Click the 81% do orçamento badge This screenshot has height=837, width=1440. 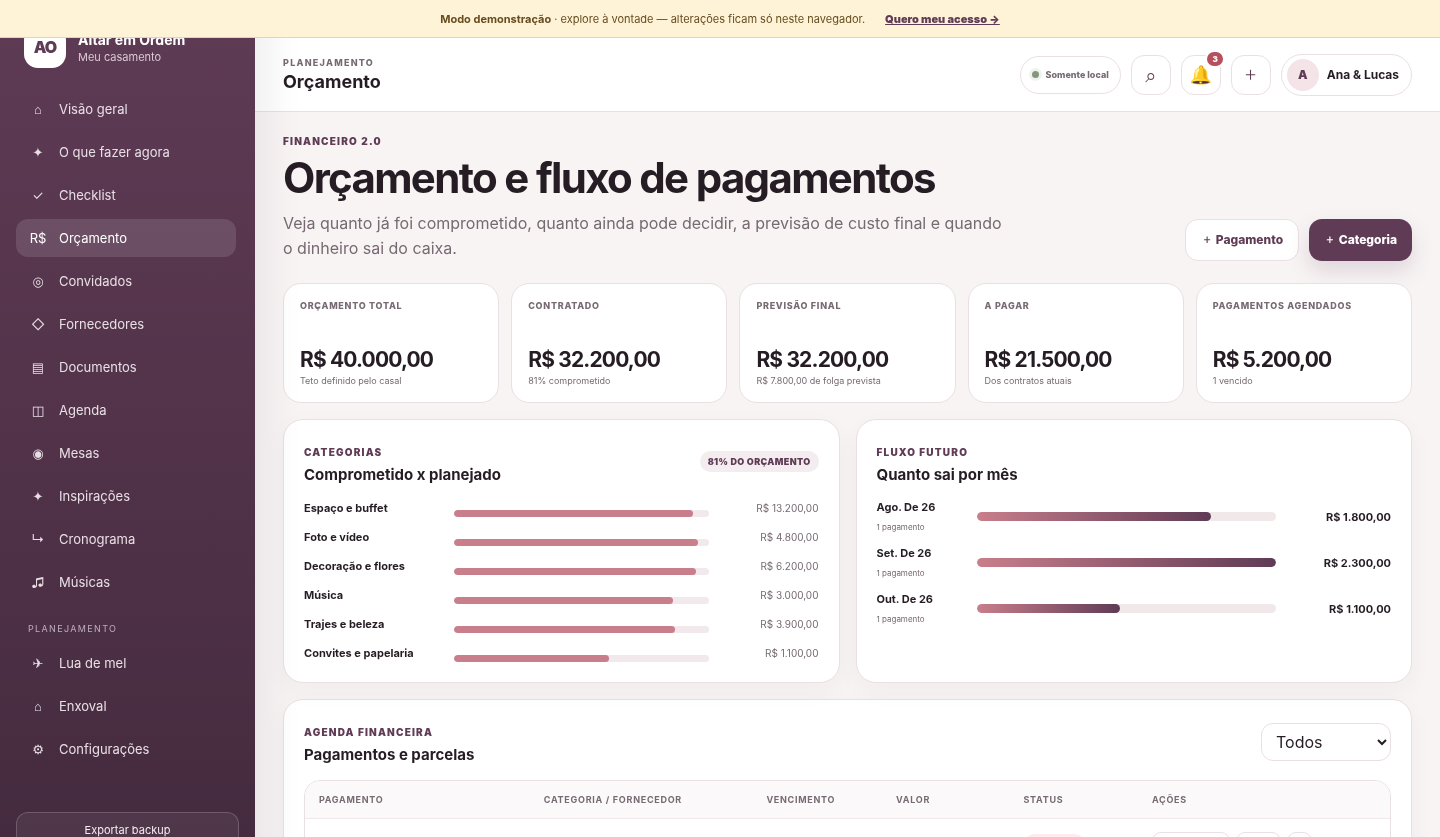(x=759, y=462)
